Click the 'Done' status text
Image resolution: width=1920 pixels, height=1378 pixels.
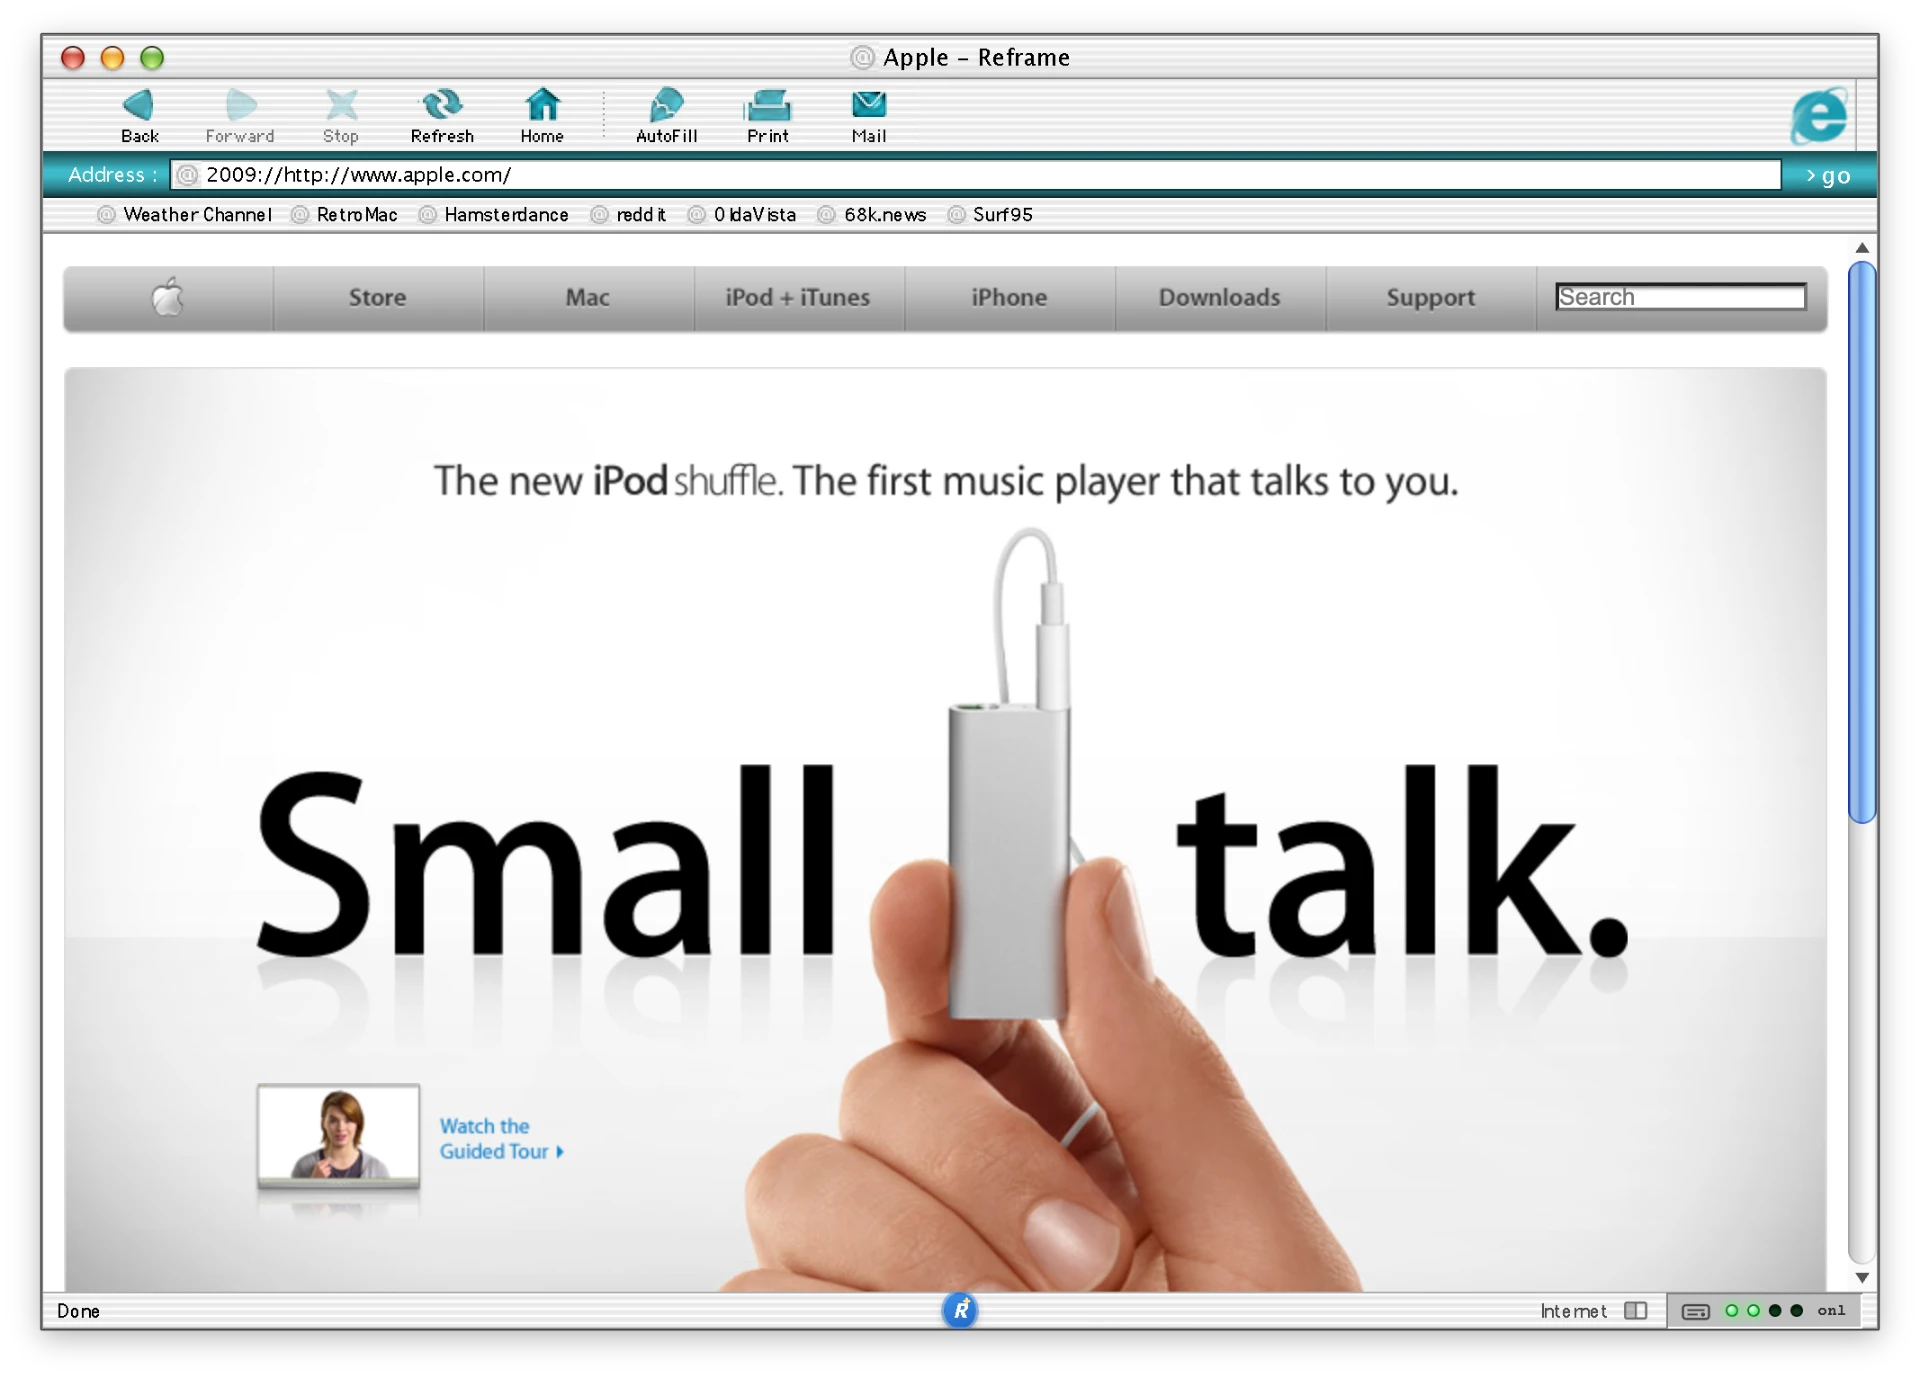point(78,1311)
